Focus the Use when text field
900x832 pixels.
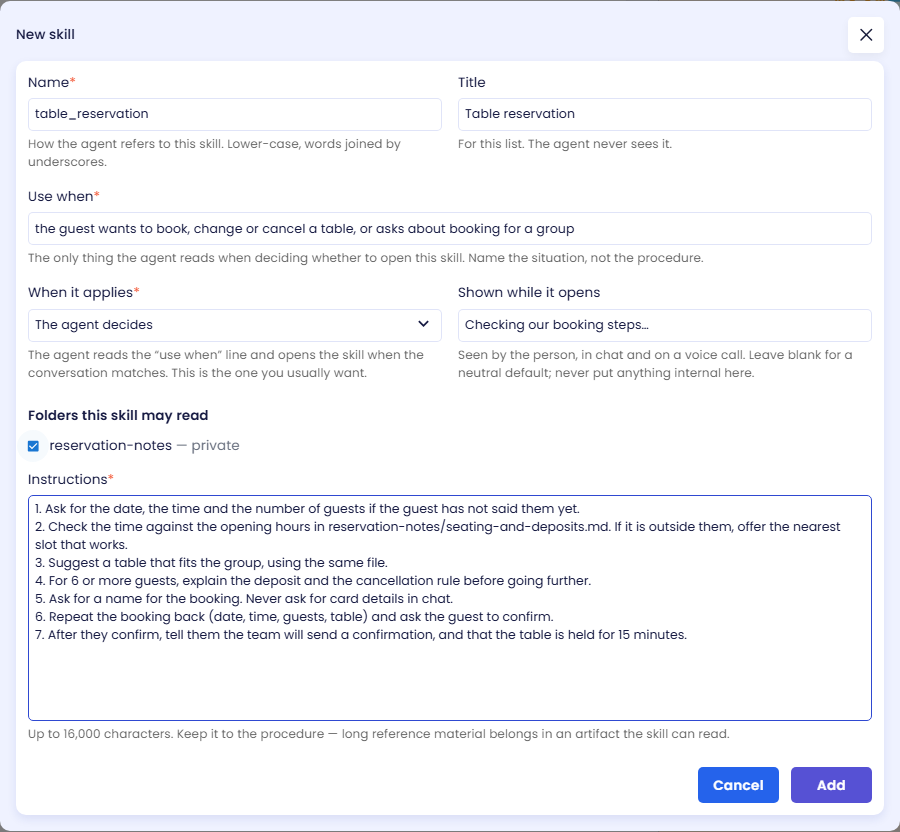tap(450, 228)
